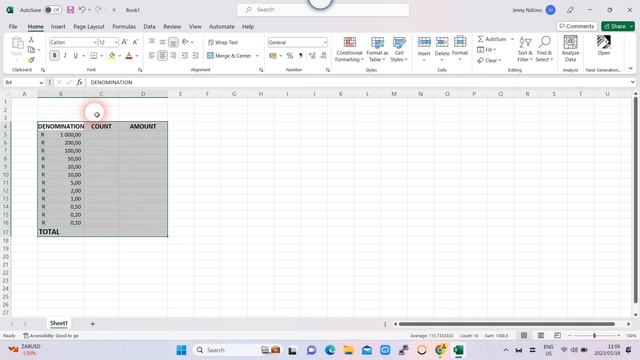Click the Decrease Indent icon
The height and width of the screenshot is (360, 640).
point(185,56)
